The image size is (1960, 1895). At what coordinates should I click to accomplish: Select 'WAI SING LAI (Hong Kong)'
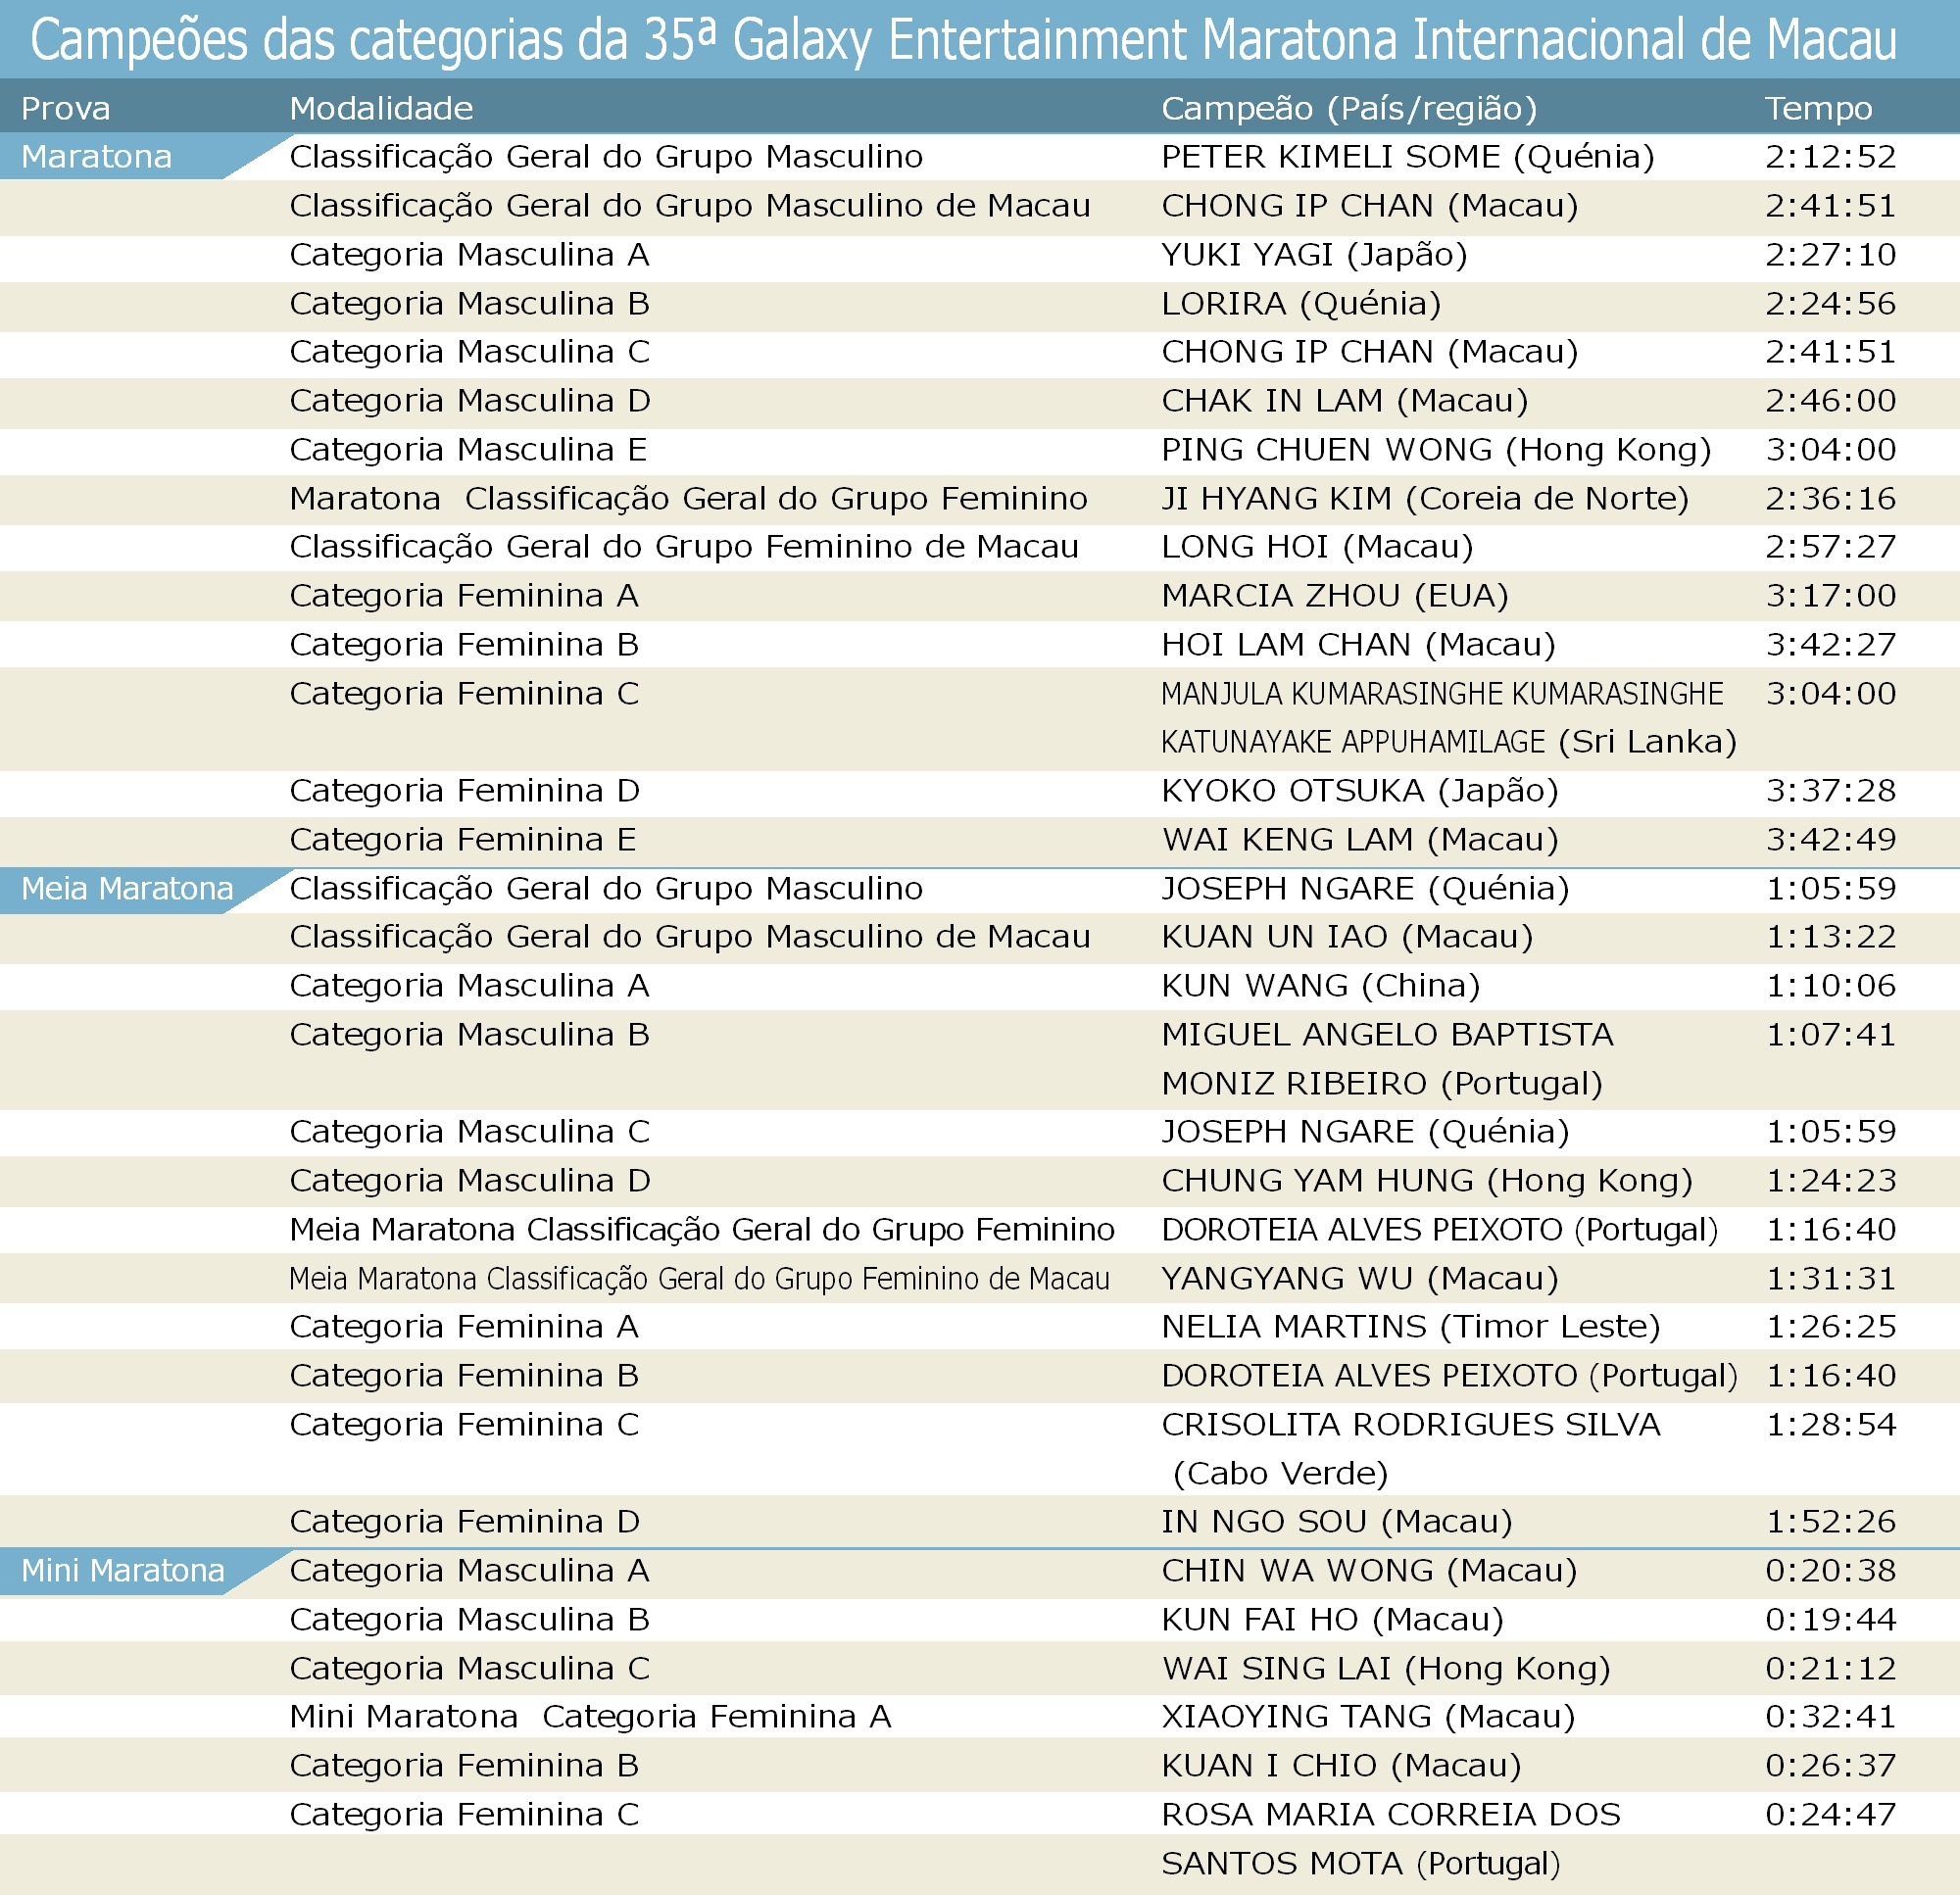point(1385,1669)
